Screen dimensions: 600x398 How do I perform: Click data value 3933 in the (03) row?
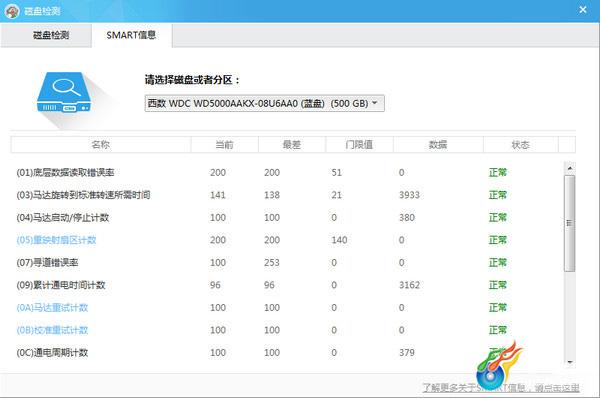[x=409, y=195]
